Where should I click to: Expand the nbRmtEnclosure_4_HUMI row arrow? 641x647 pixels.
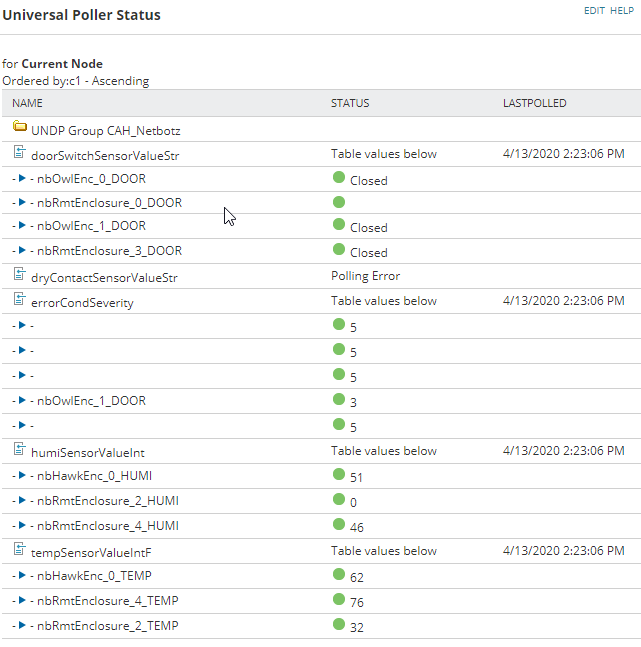22,525
